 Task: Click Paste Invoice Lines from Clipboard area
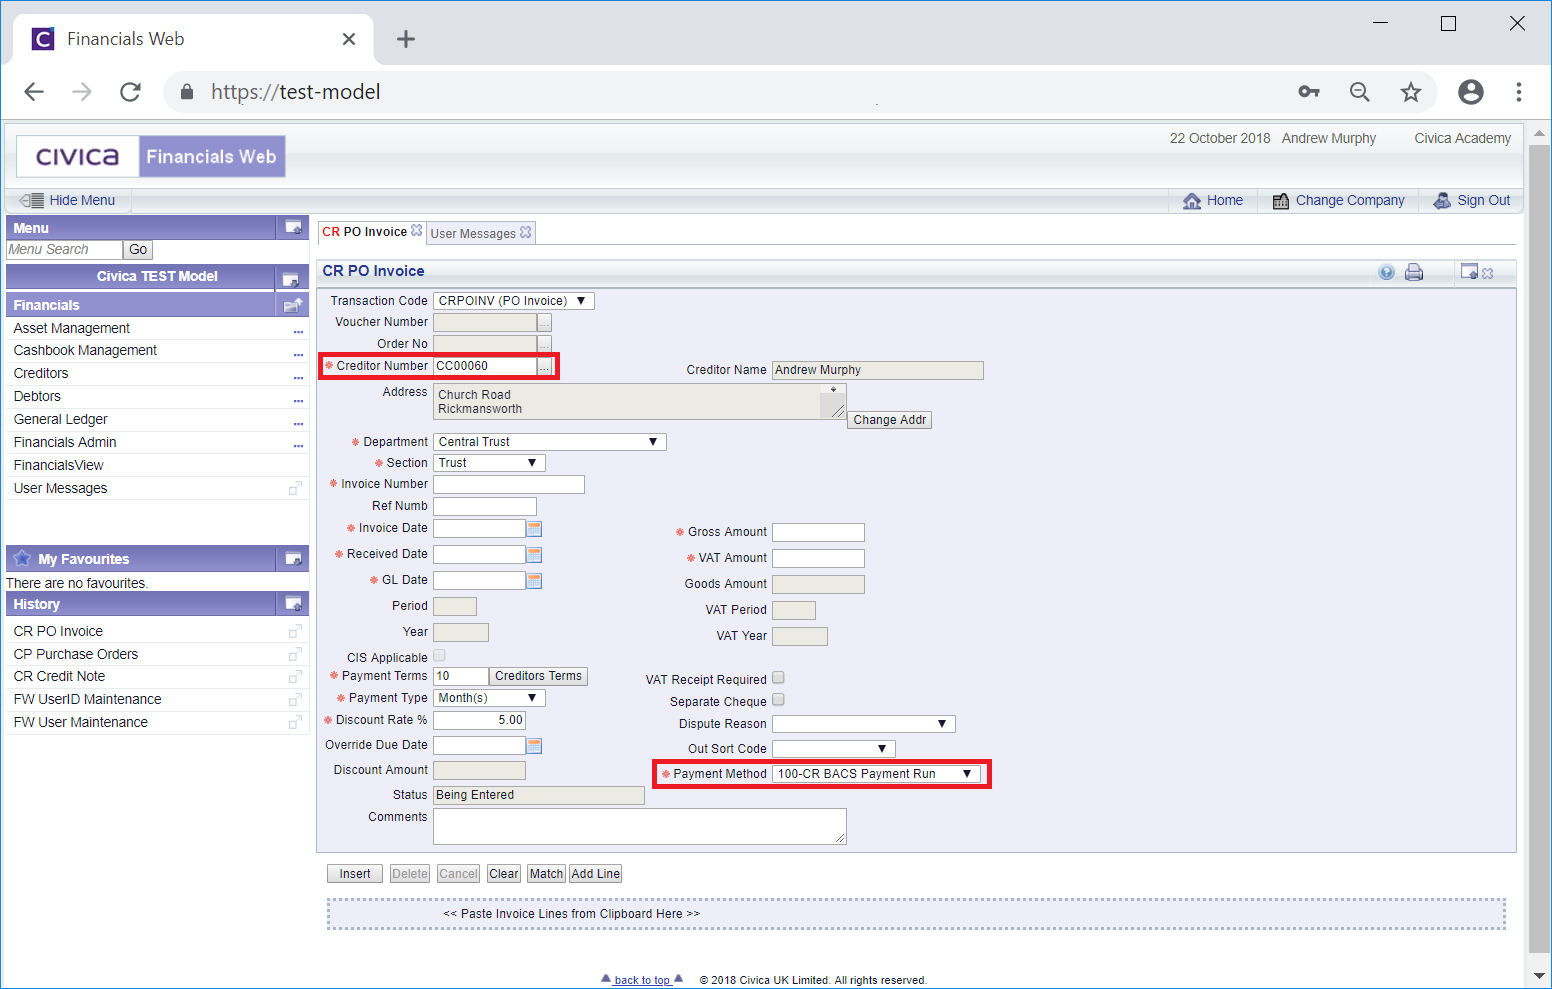coord(916,914)
